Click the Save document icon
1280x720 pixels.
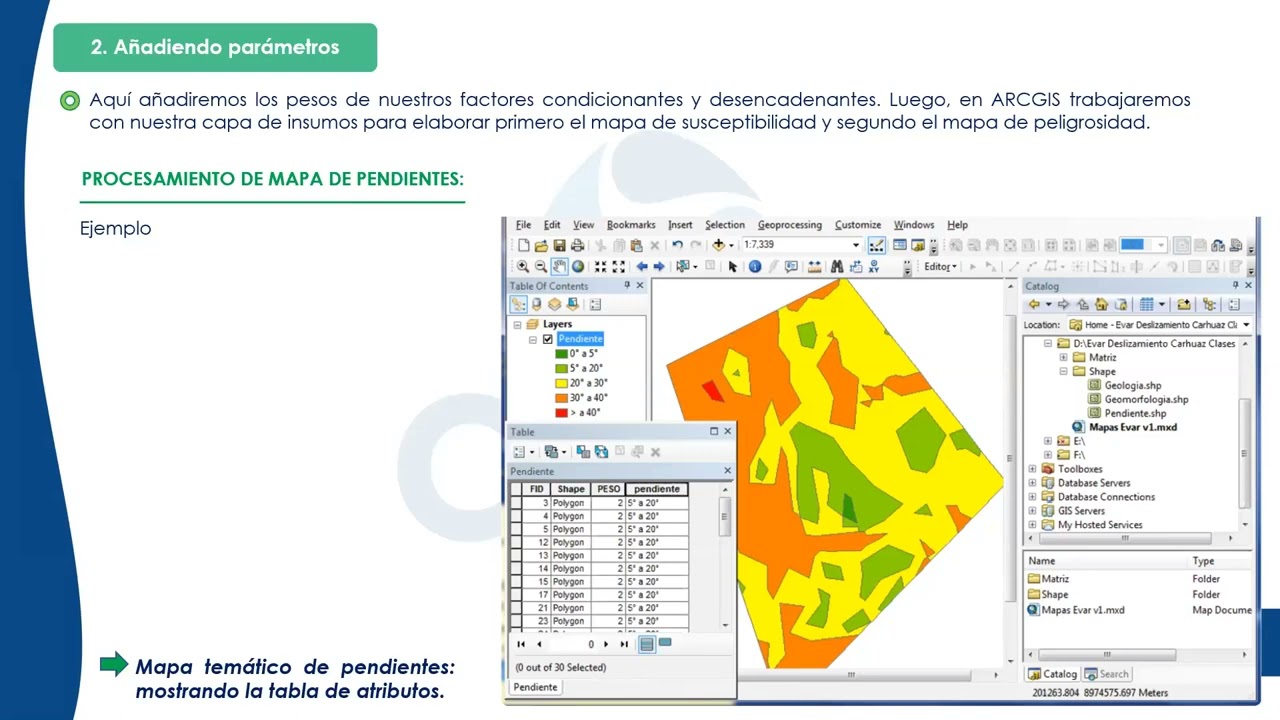tap(560, 245)
